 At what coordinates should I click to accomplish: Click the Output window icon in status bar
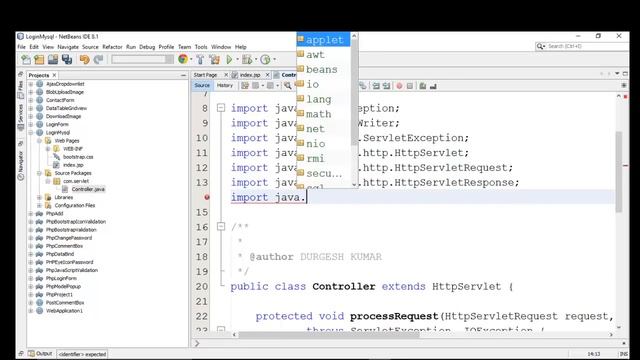coord(31,353)
